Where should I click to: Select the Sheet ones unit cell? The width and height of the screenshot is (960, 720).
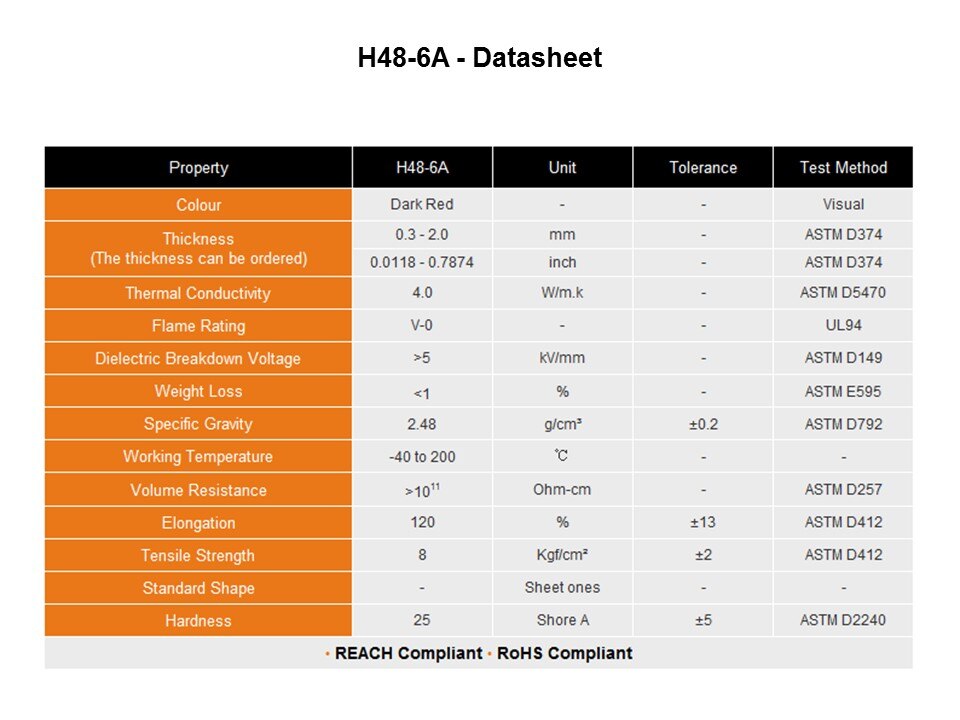[x=562, y=587]
